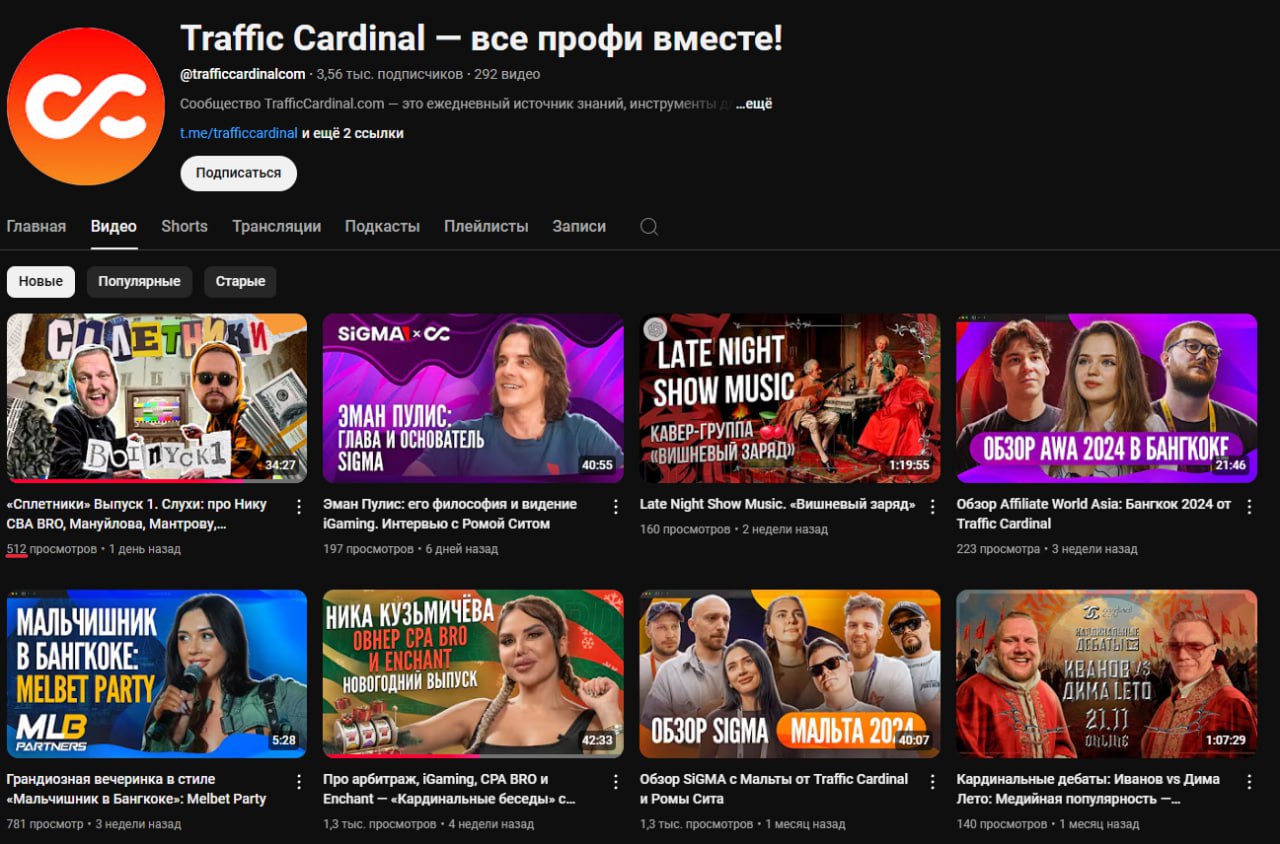Click the 223 просмотра • 3 недели назад text
The width and height of the screenshot is (1280, 844).
coord(1047,549)
